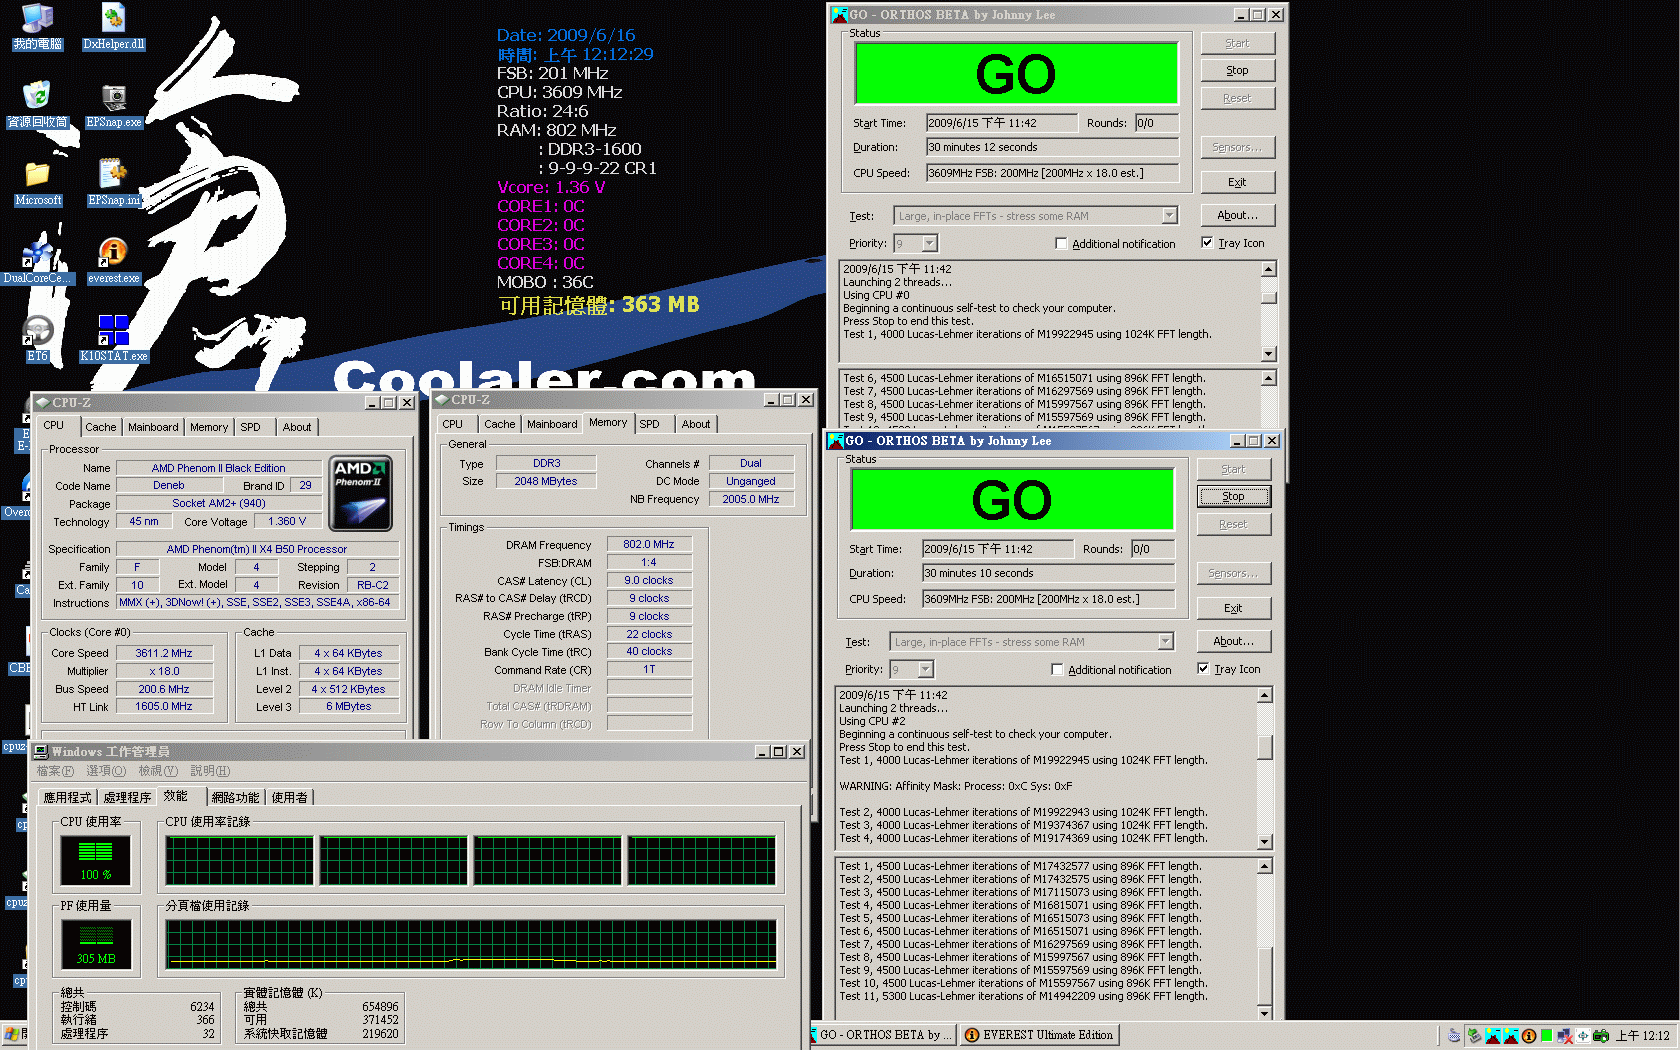The image size is (1680, 1050).
Task: Click the scrollbar thumb of the CPU #0 launch log
Action: click(x=1269, y=297)
